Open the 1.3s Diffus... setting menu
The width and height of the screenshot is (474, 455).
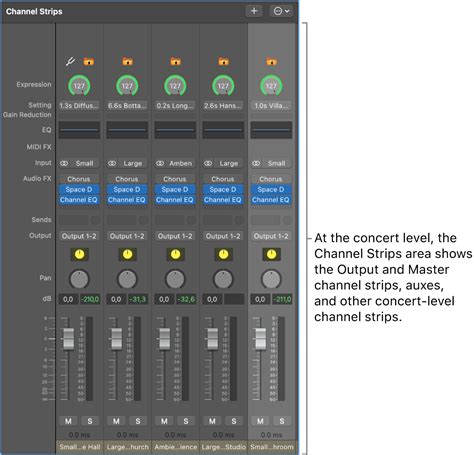(x=79, y=106)
